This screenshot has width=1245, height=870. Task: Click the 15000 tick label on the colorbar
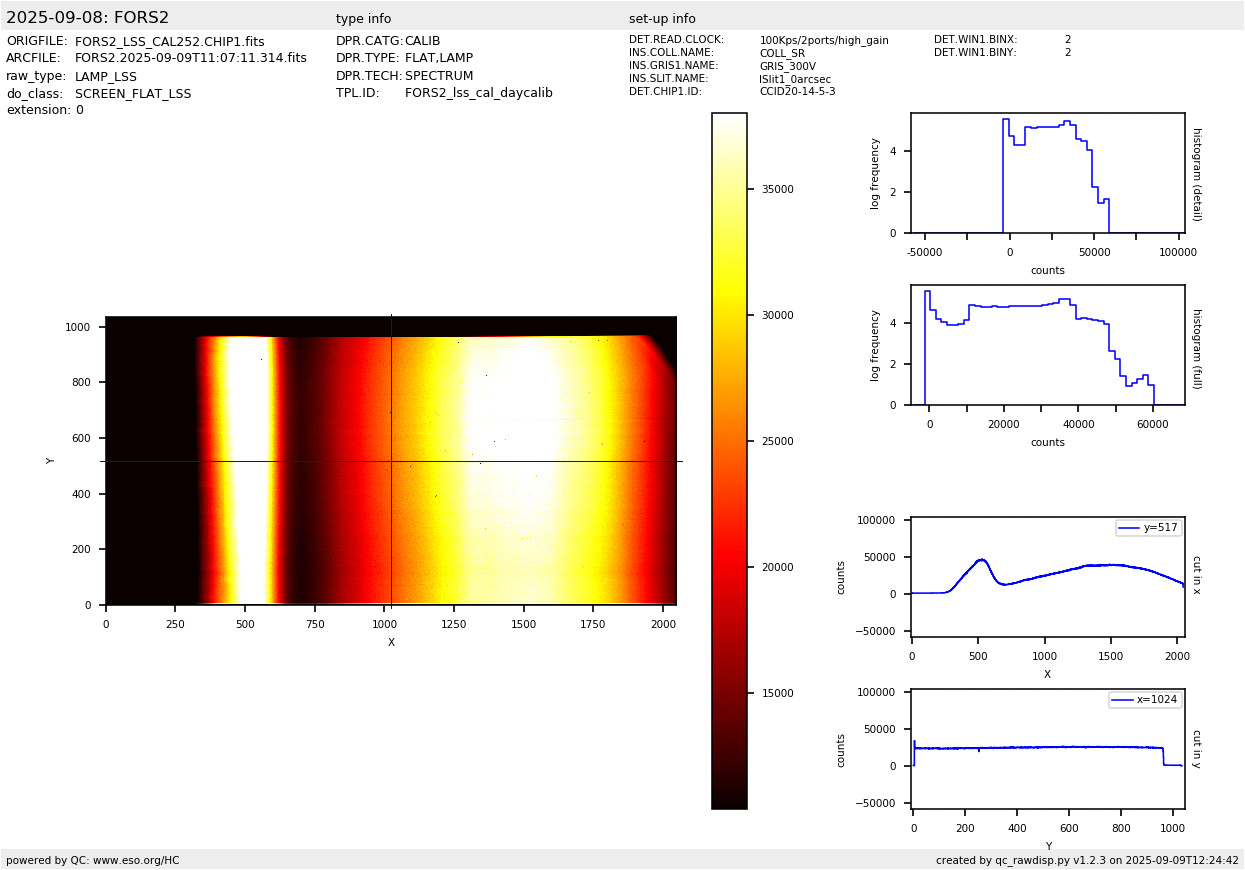coord(777,694)
